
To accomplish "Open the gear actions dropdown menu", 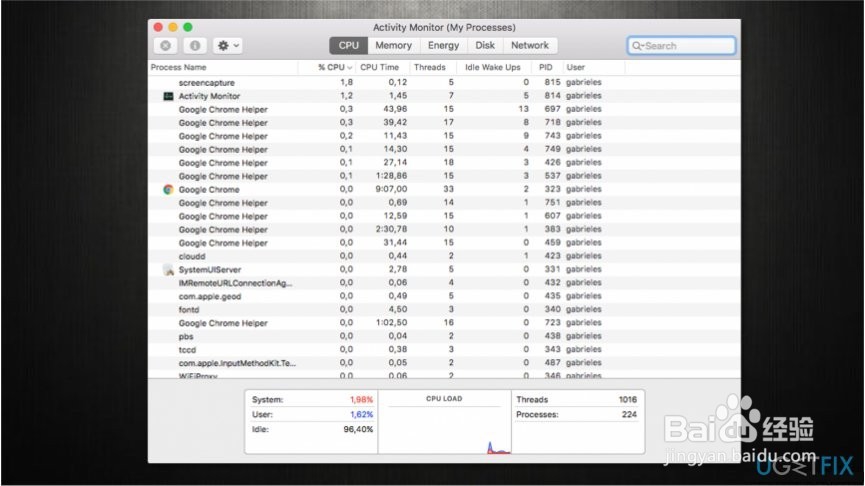I will (x=228, y=46).
